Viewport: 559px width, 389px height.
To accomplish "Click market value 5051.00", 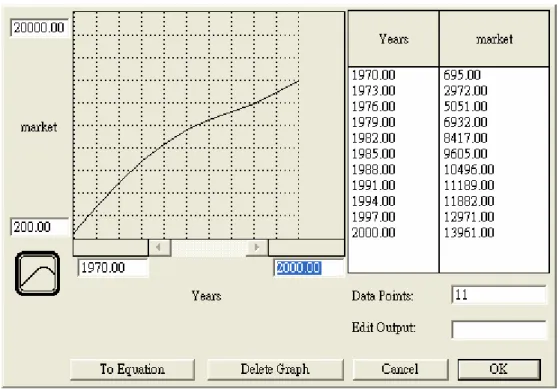I will [x=465, y=107].
